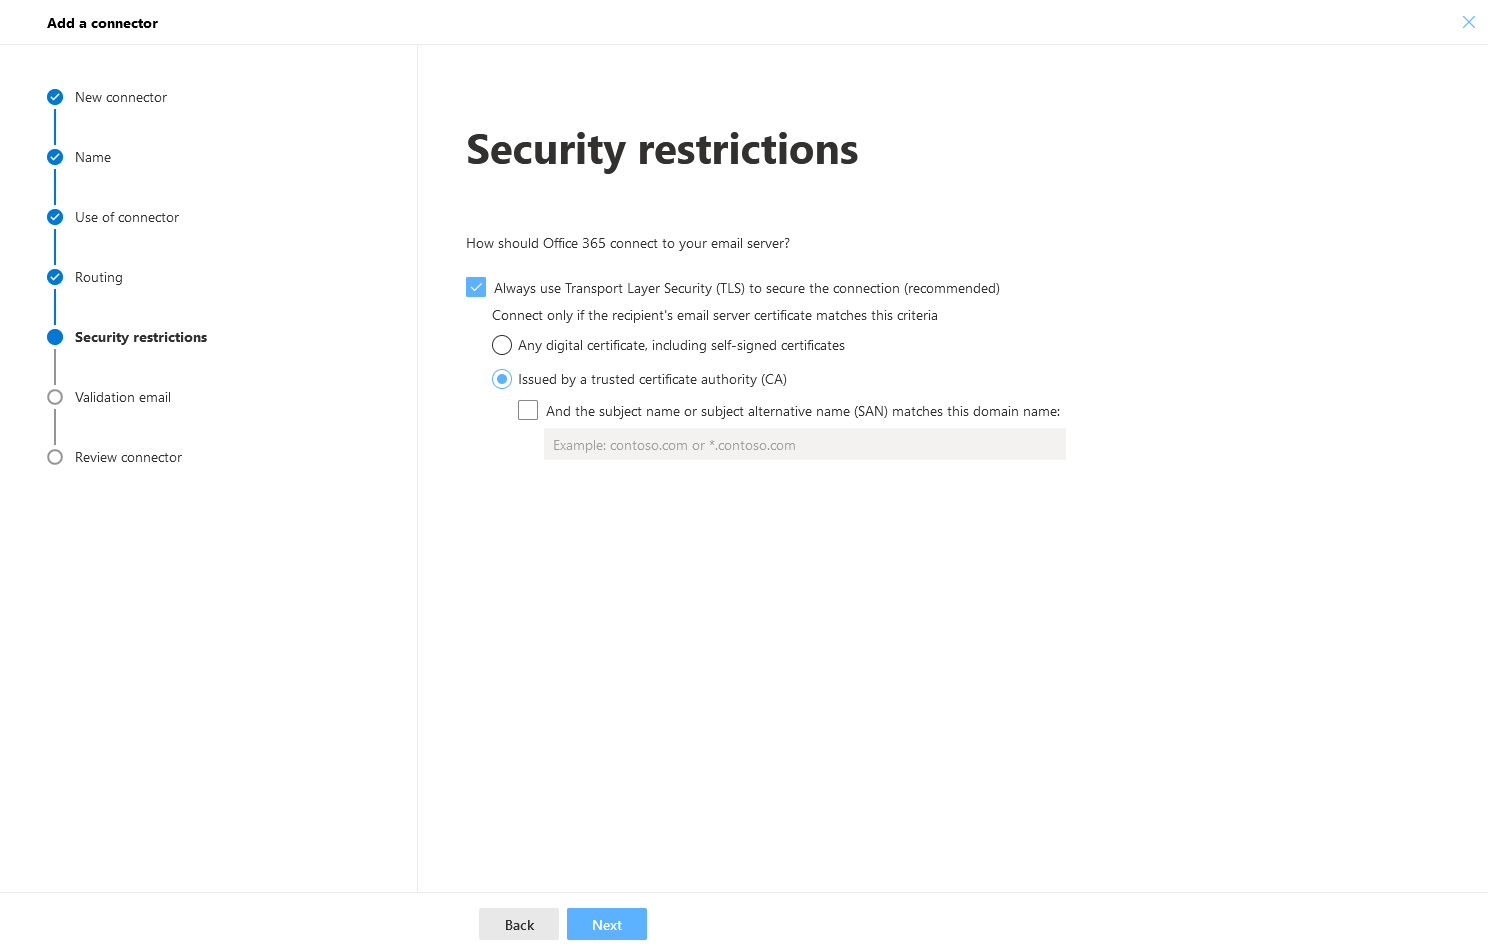Image resolution: width=1488 pixels, height=952 pixels.
Task: Select Issued by a trusted CA option
Action: pyautogui.click(x=502, y=379)
